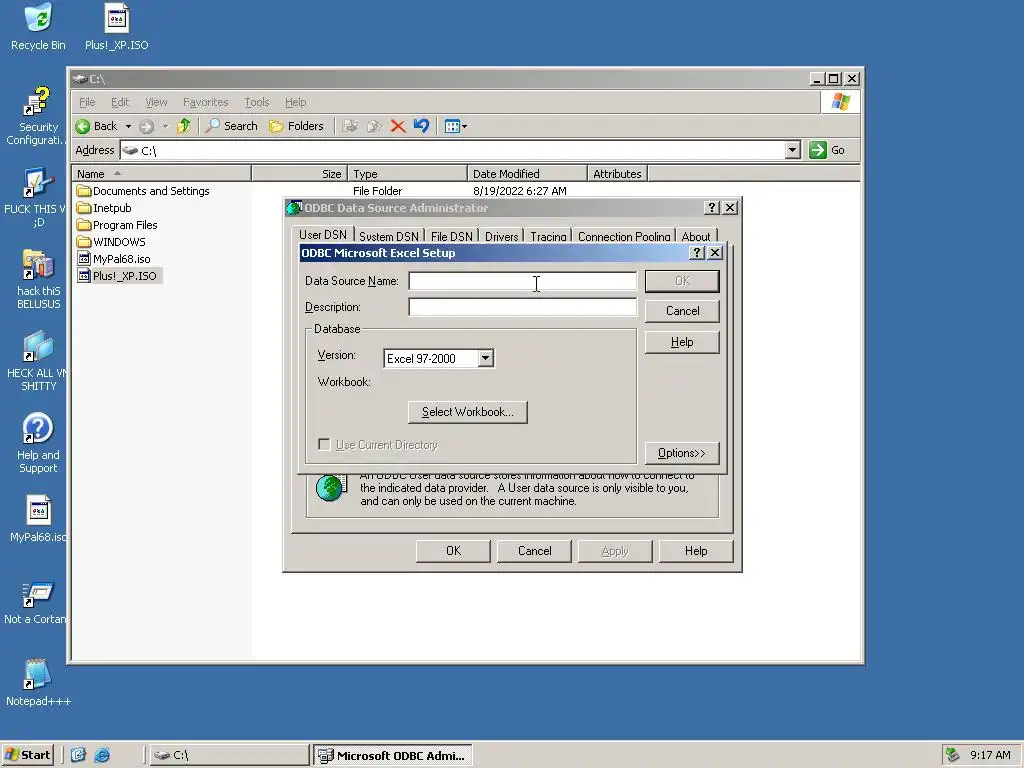1024x768 pixels.
Task: Open the Address bar dropdown
Action: click(x=792, y=150)
